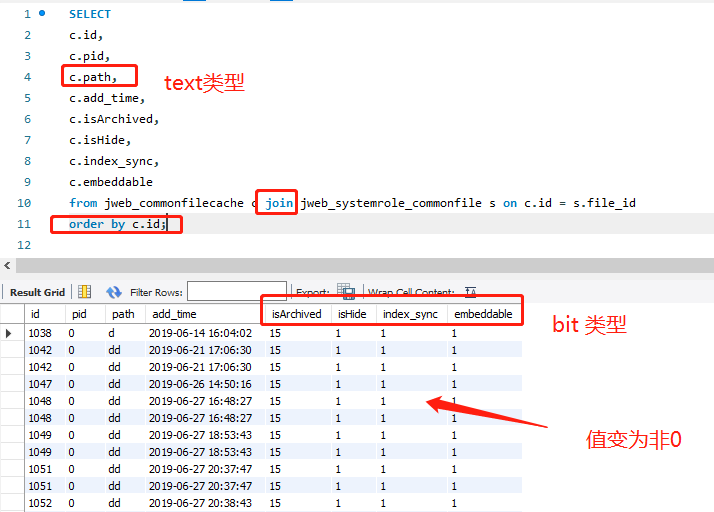Image resolution: width=714 pixels, height=512 pixels.
Task: Click the grid view icon beside Result Grid
Action: pyautogui.click(x=85, y=292)
